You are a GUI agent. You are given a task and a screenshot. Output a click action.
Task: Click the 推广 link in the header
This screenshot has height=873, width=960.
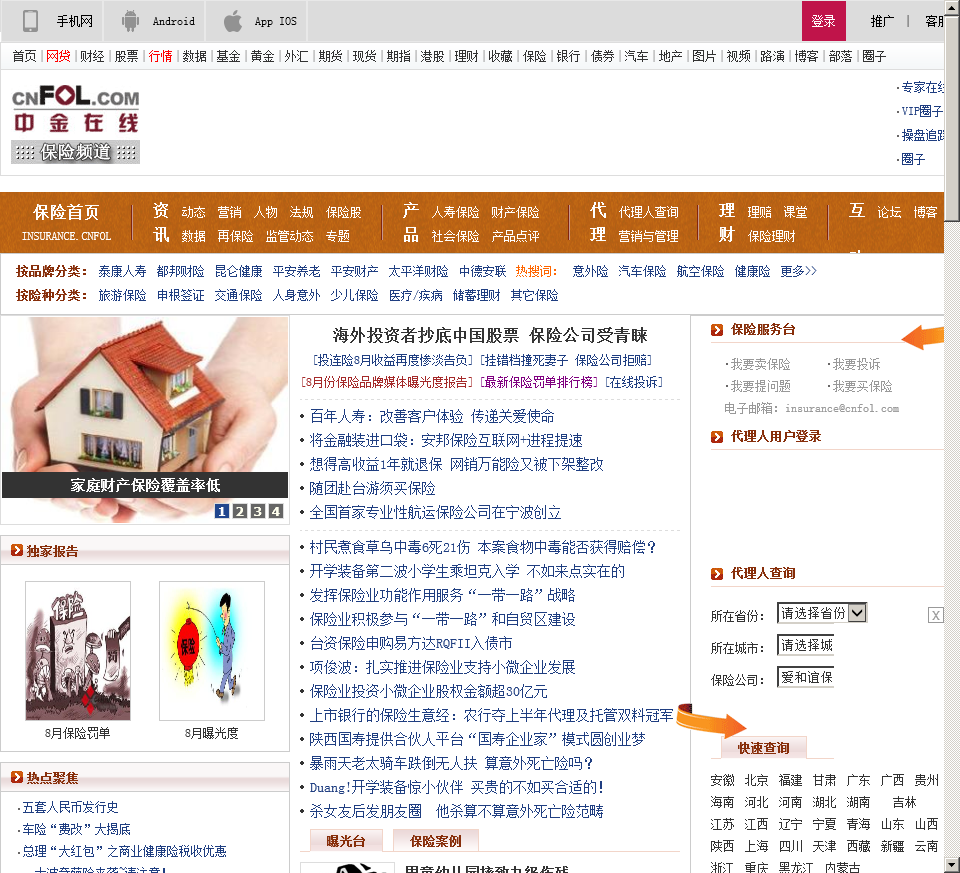[882, 21]
